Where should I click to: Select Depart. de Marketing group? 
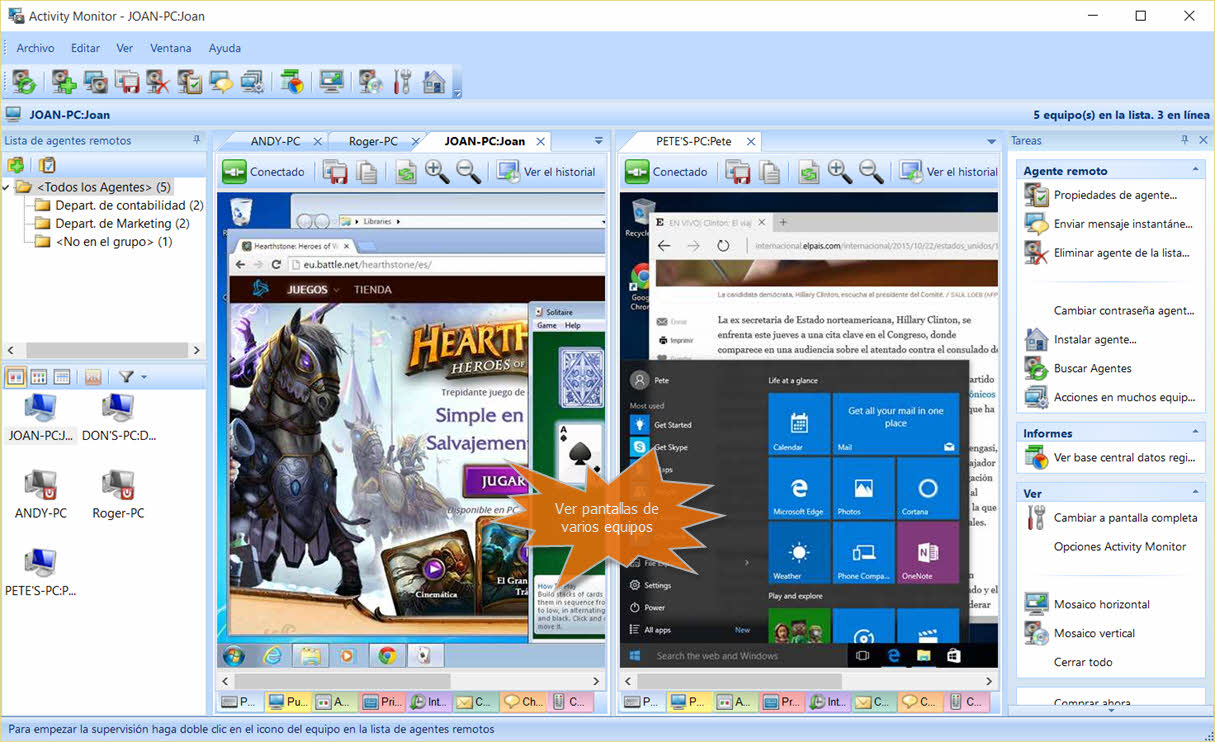pos(122,224)
